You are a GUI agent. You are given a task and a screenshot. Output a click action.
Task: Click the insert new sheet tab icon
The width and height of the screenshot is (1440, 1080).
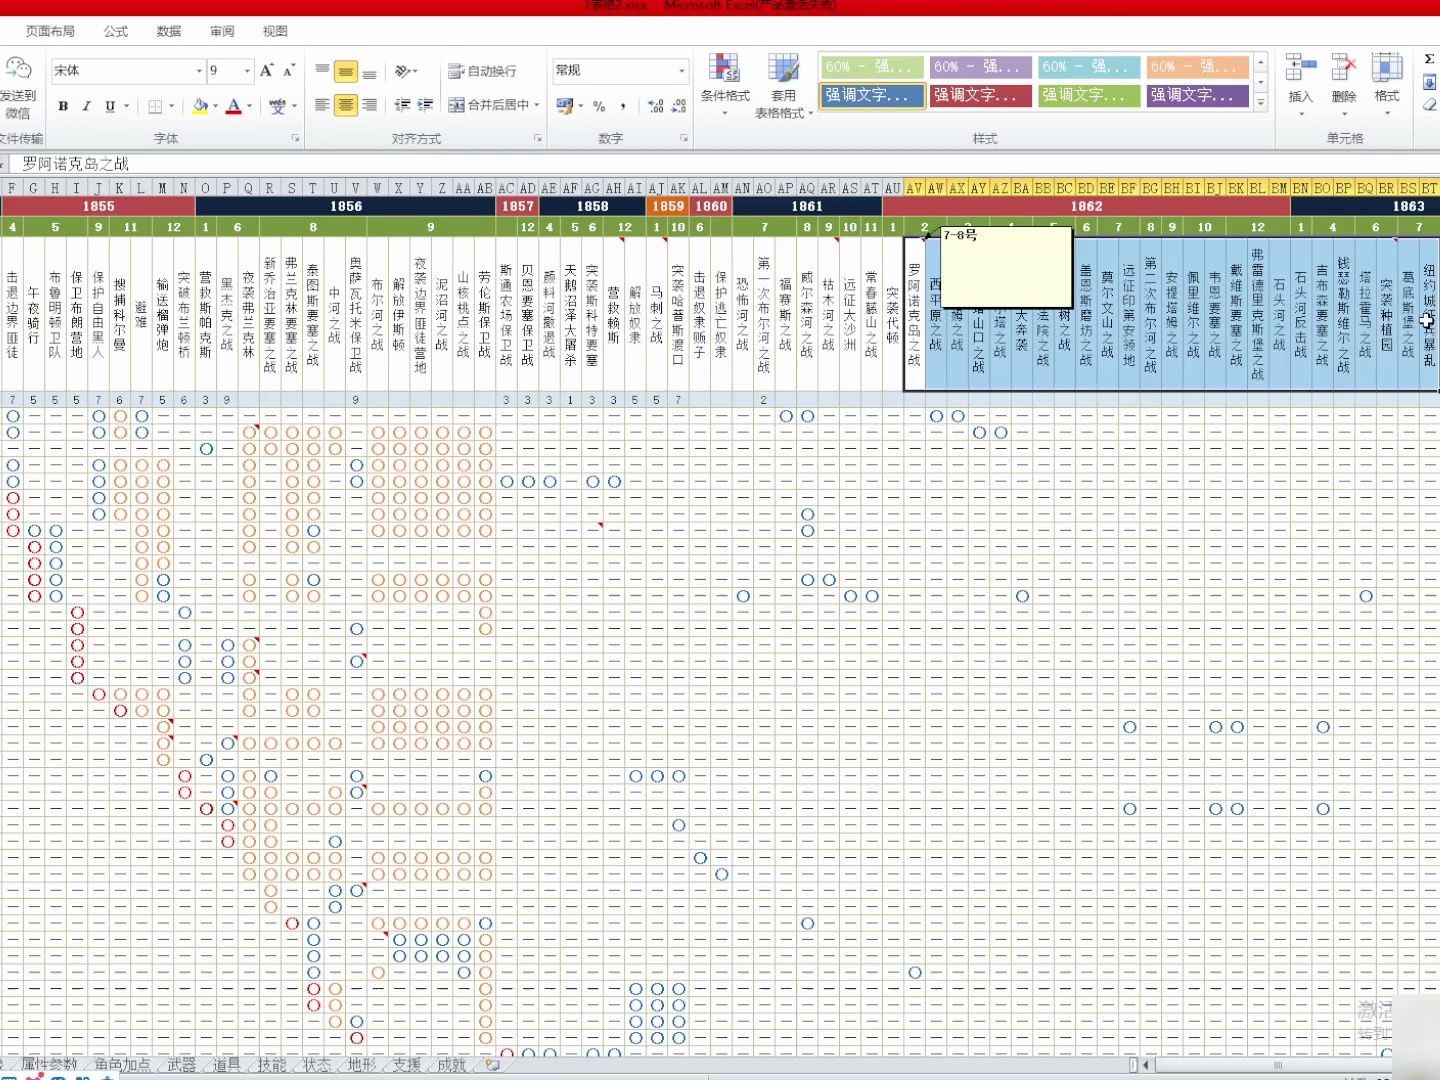click(x=492, y=1064)
